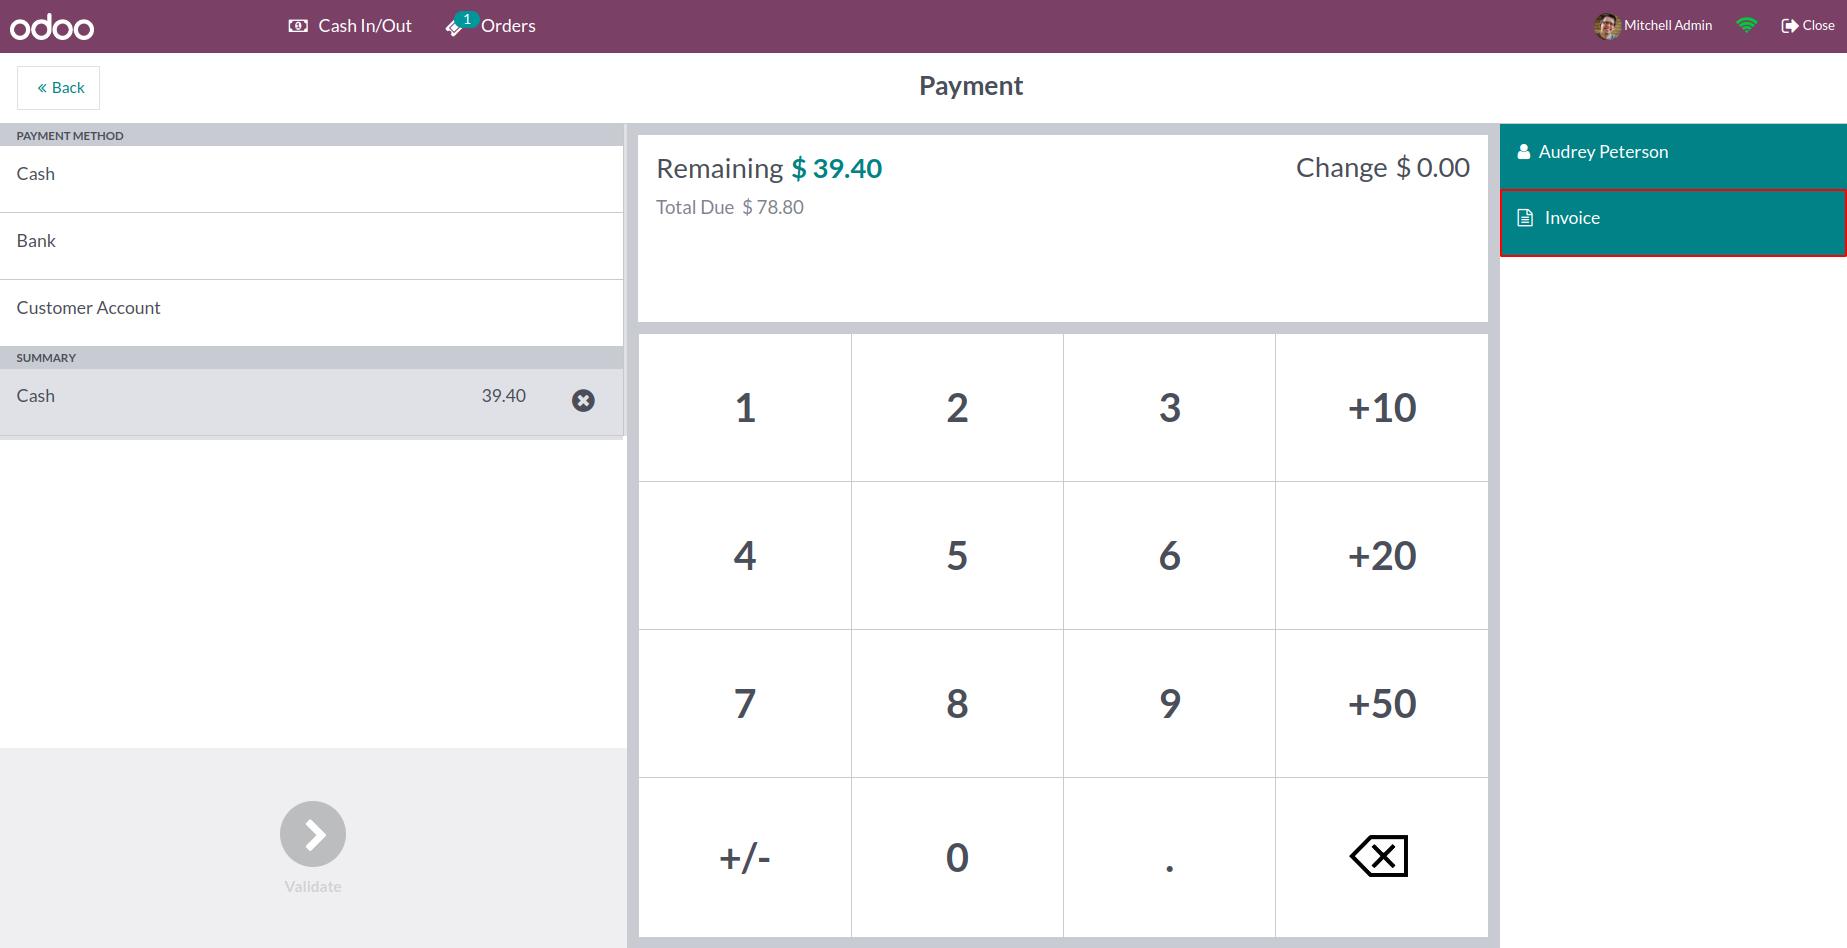Toggle the Invoice option
Screen dimensions: 1847x948
(x=1672, y=219)
